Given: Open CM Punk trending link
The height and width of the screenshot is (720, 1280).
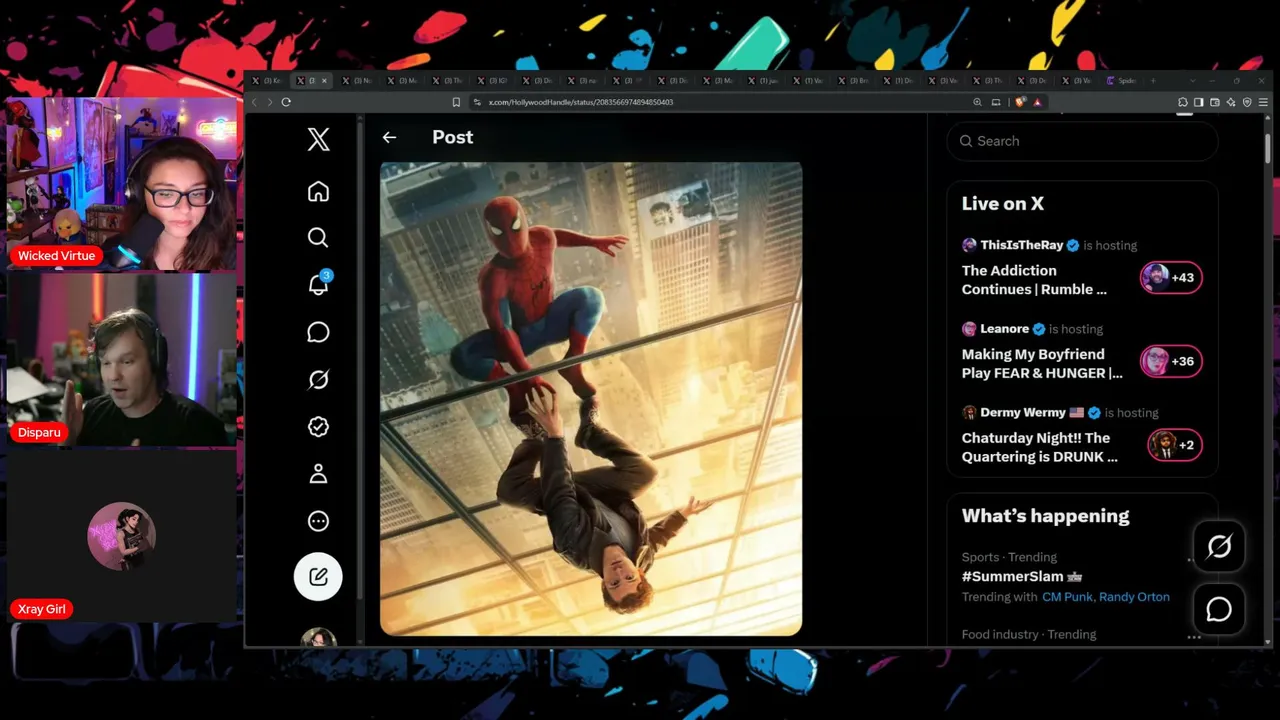Looking at the screenshot, I should [1067, 597].
